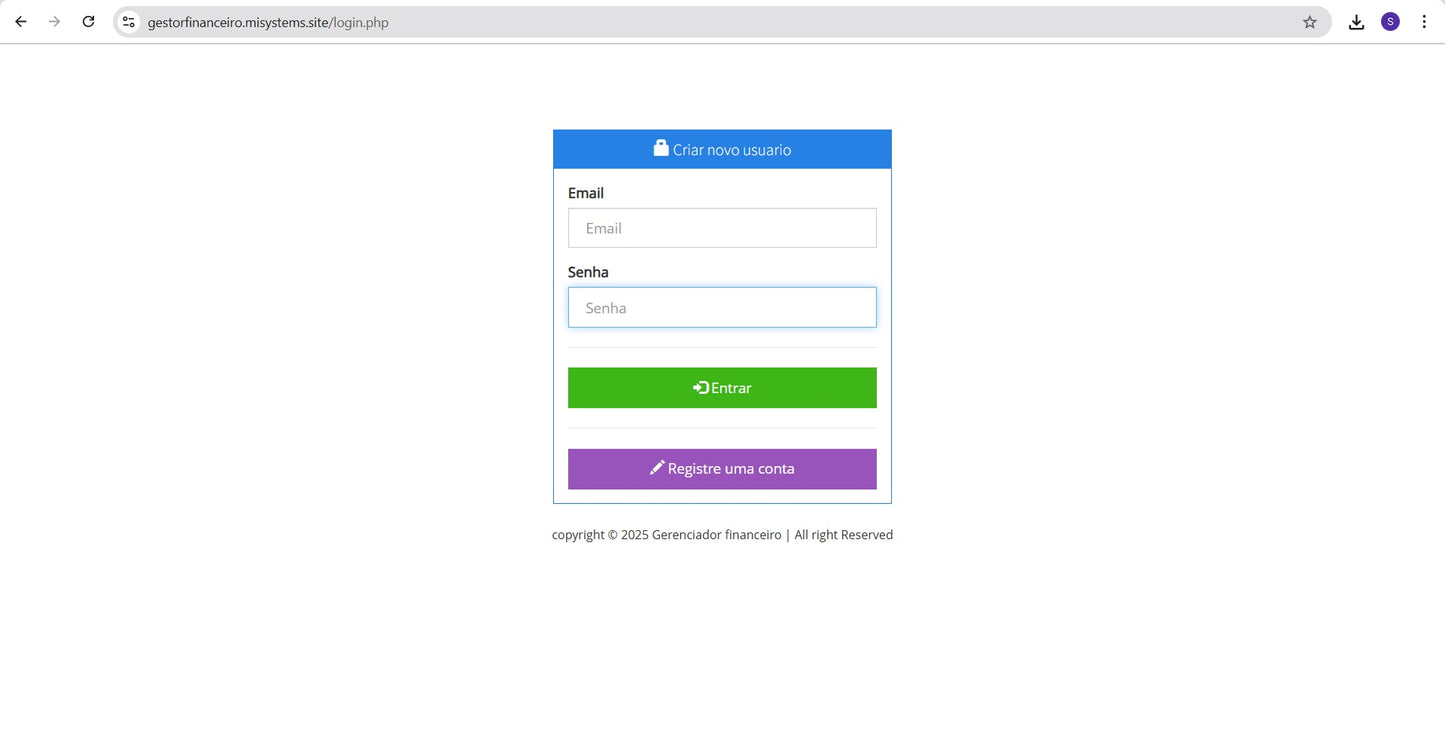Viewport: 1445px width, 738px height.
Task: Click the padlock icon on the blue header
Action: click(660, 147)
